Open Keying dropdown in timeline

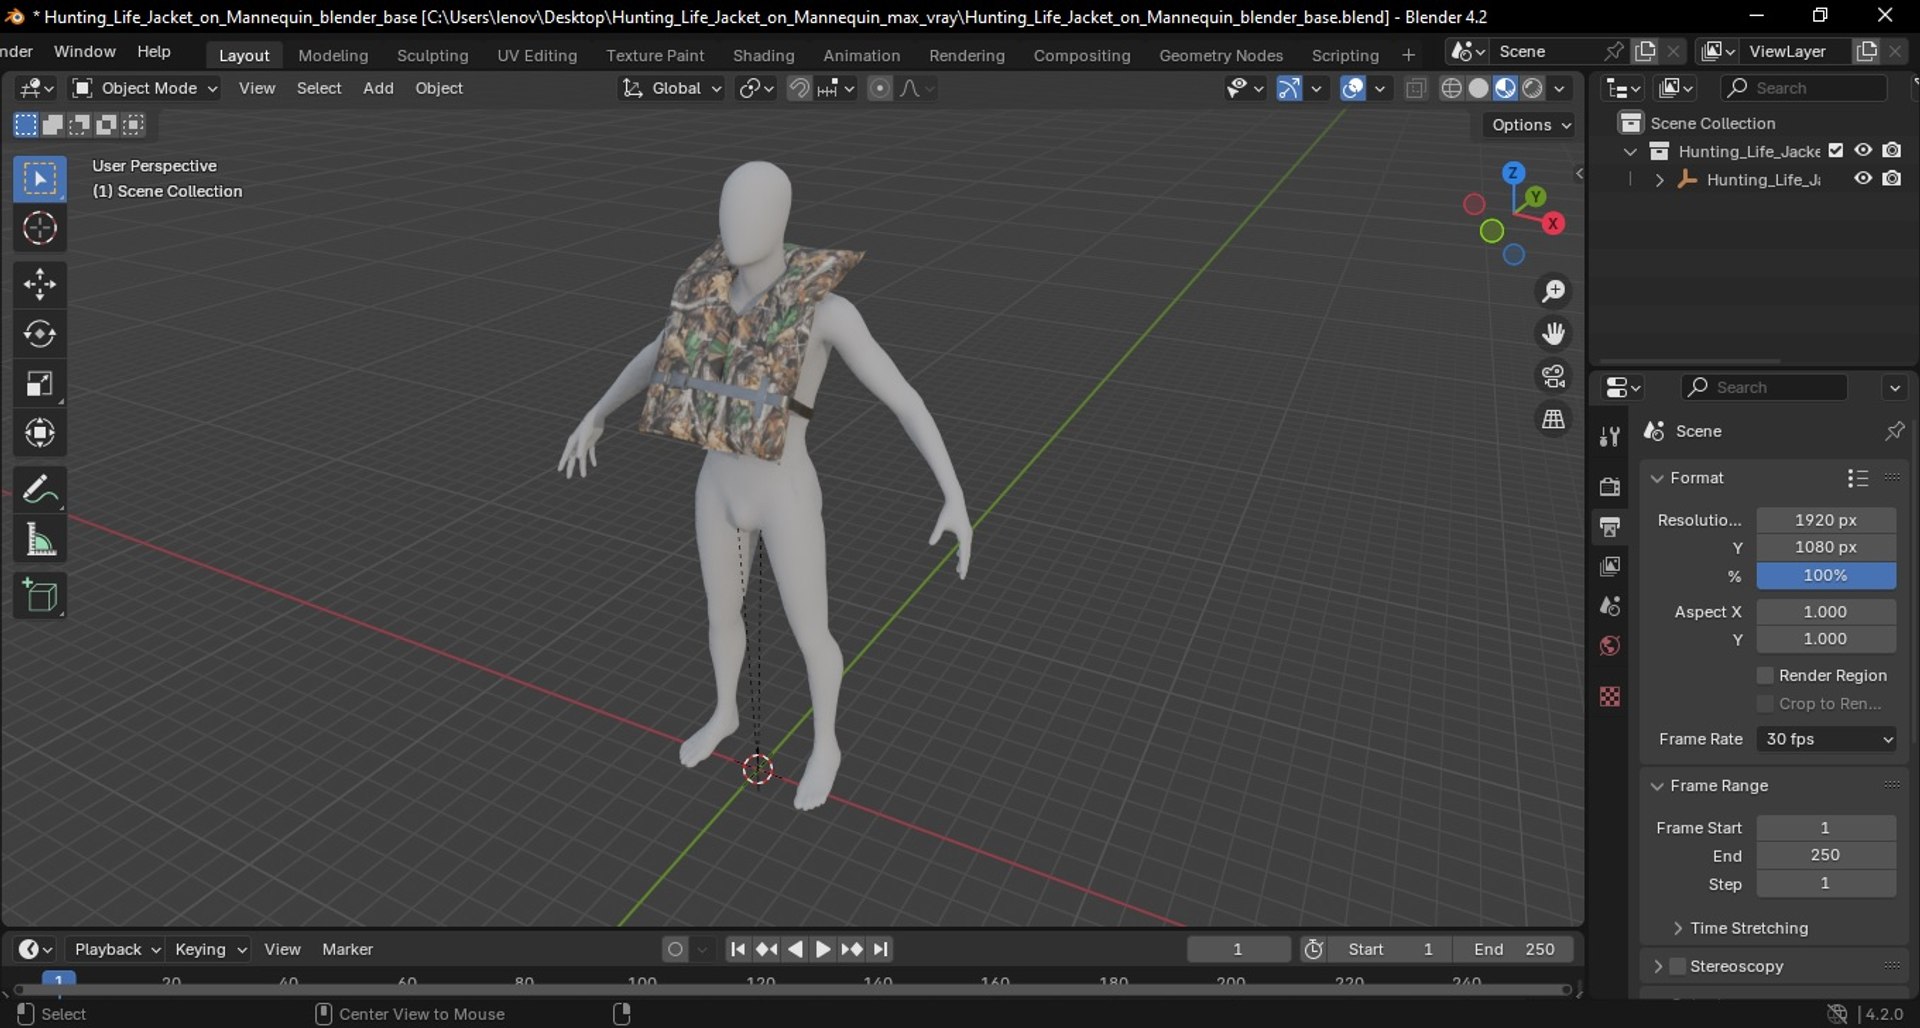pos(209,949)
